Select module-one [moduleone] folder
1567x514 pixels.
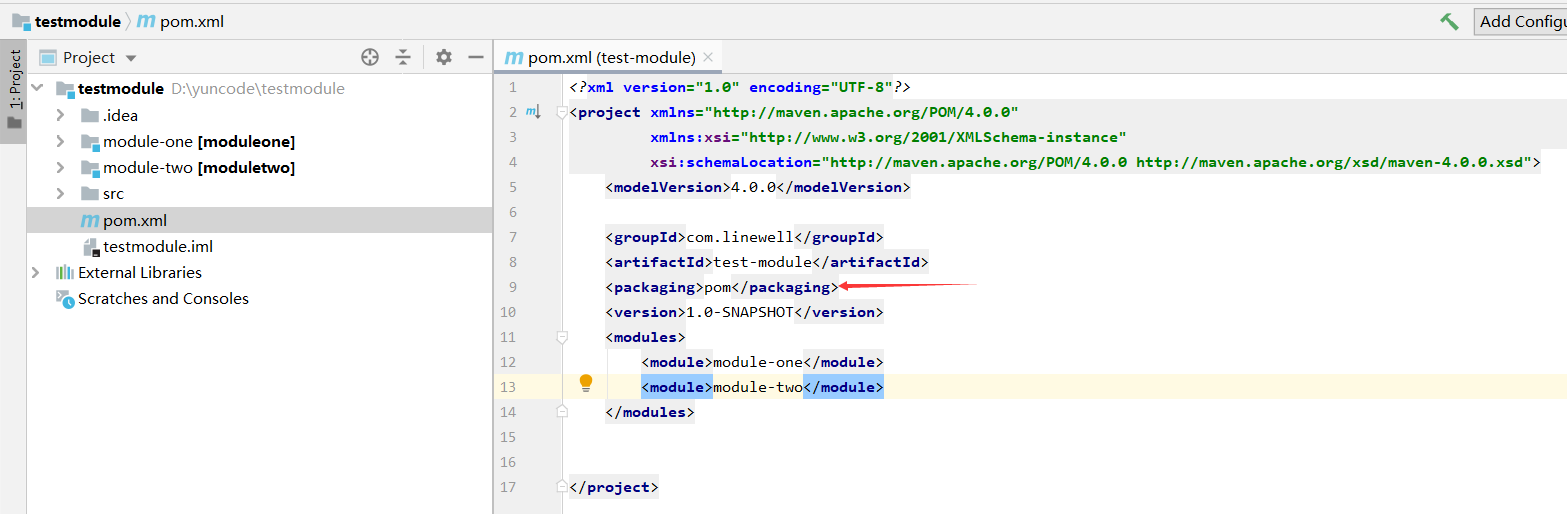pos(199,141)
